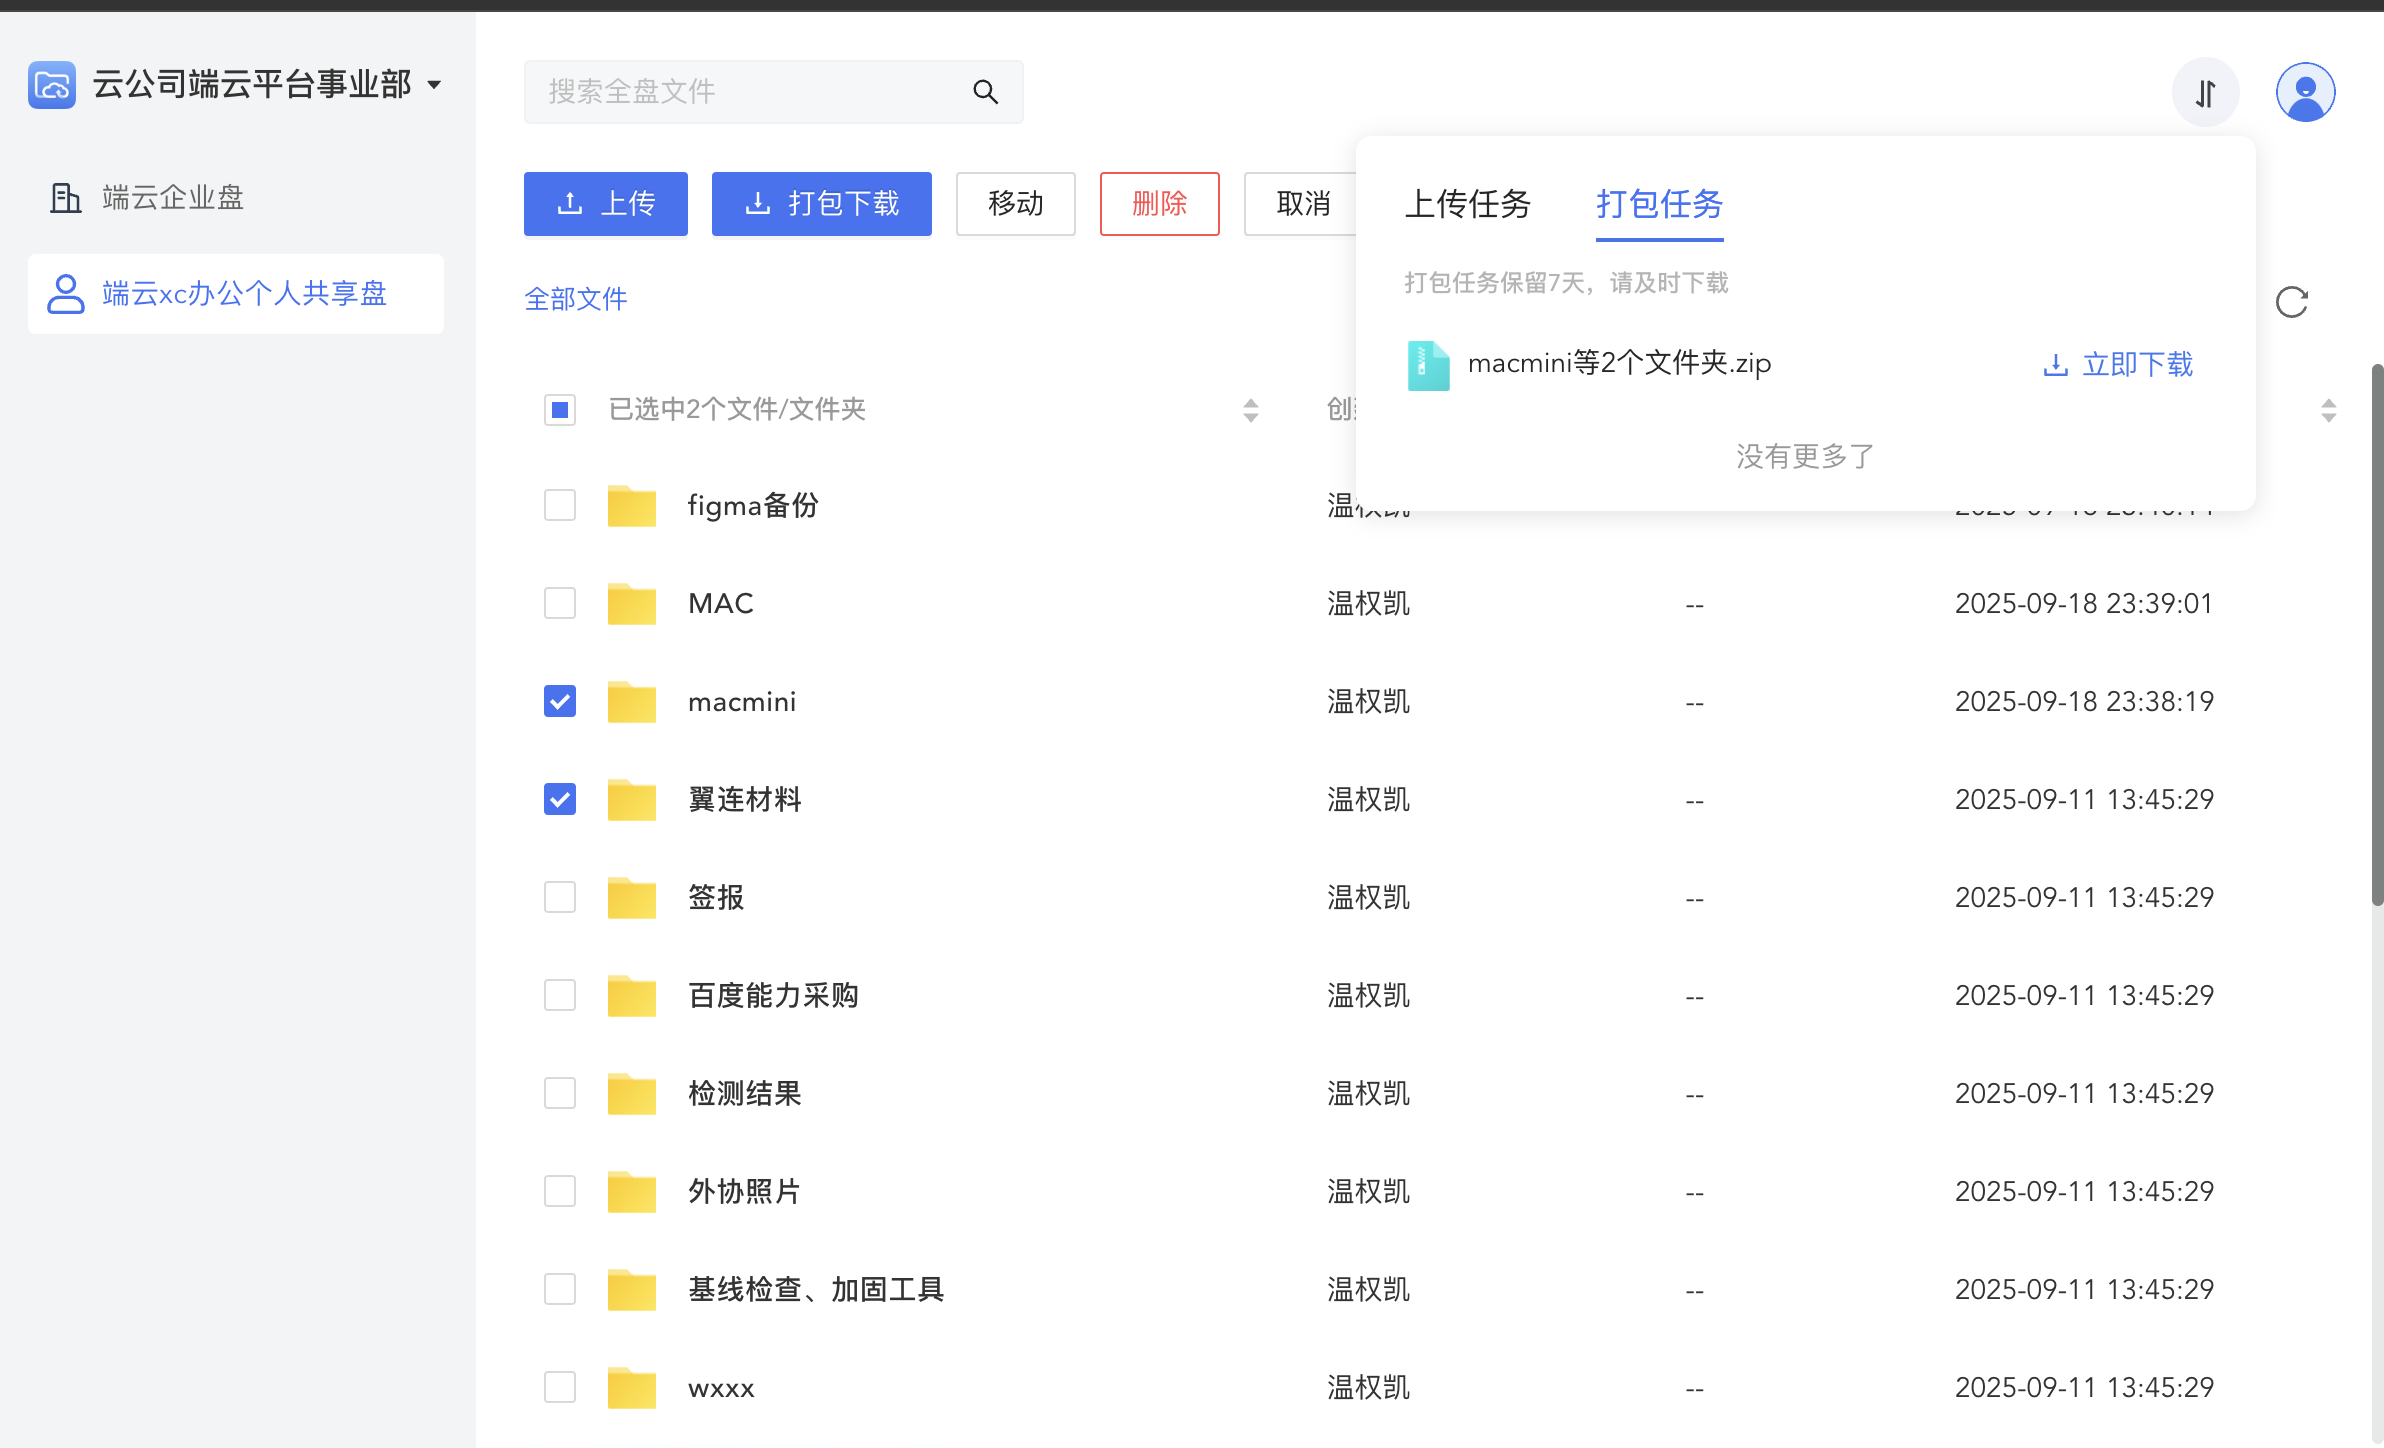This screenshot has width=2384, height=1448.
Task: Click the cloud drive logo icon
Action: (x=52, y=85)
